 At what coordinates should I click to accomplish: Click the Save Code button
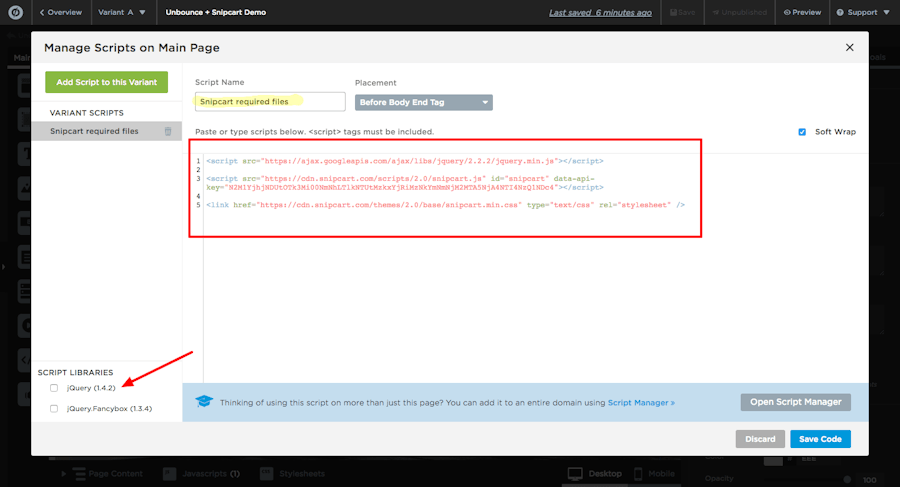click(820, 439)
